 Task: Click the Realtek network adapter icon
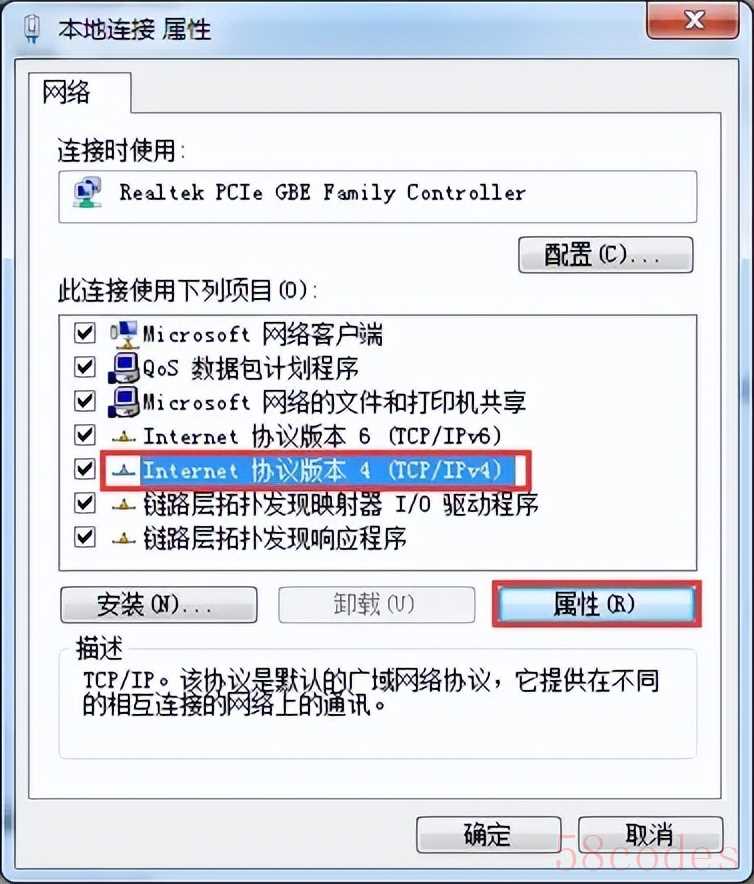click(87, 192)
